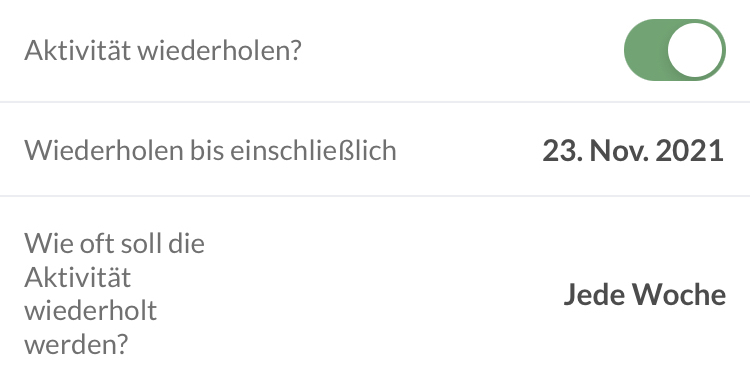Select the Wiederholen bis einschließlich row
Image resolution: width=750 pixels, height=385 pixels.
(375, 149)
